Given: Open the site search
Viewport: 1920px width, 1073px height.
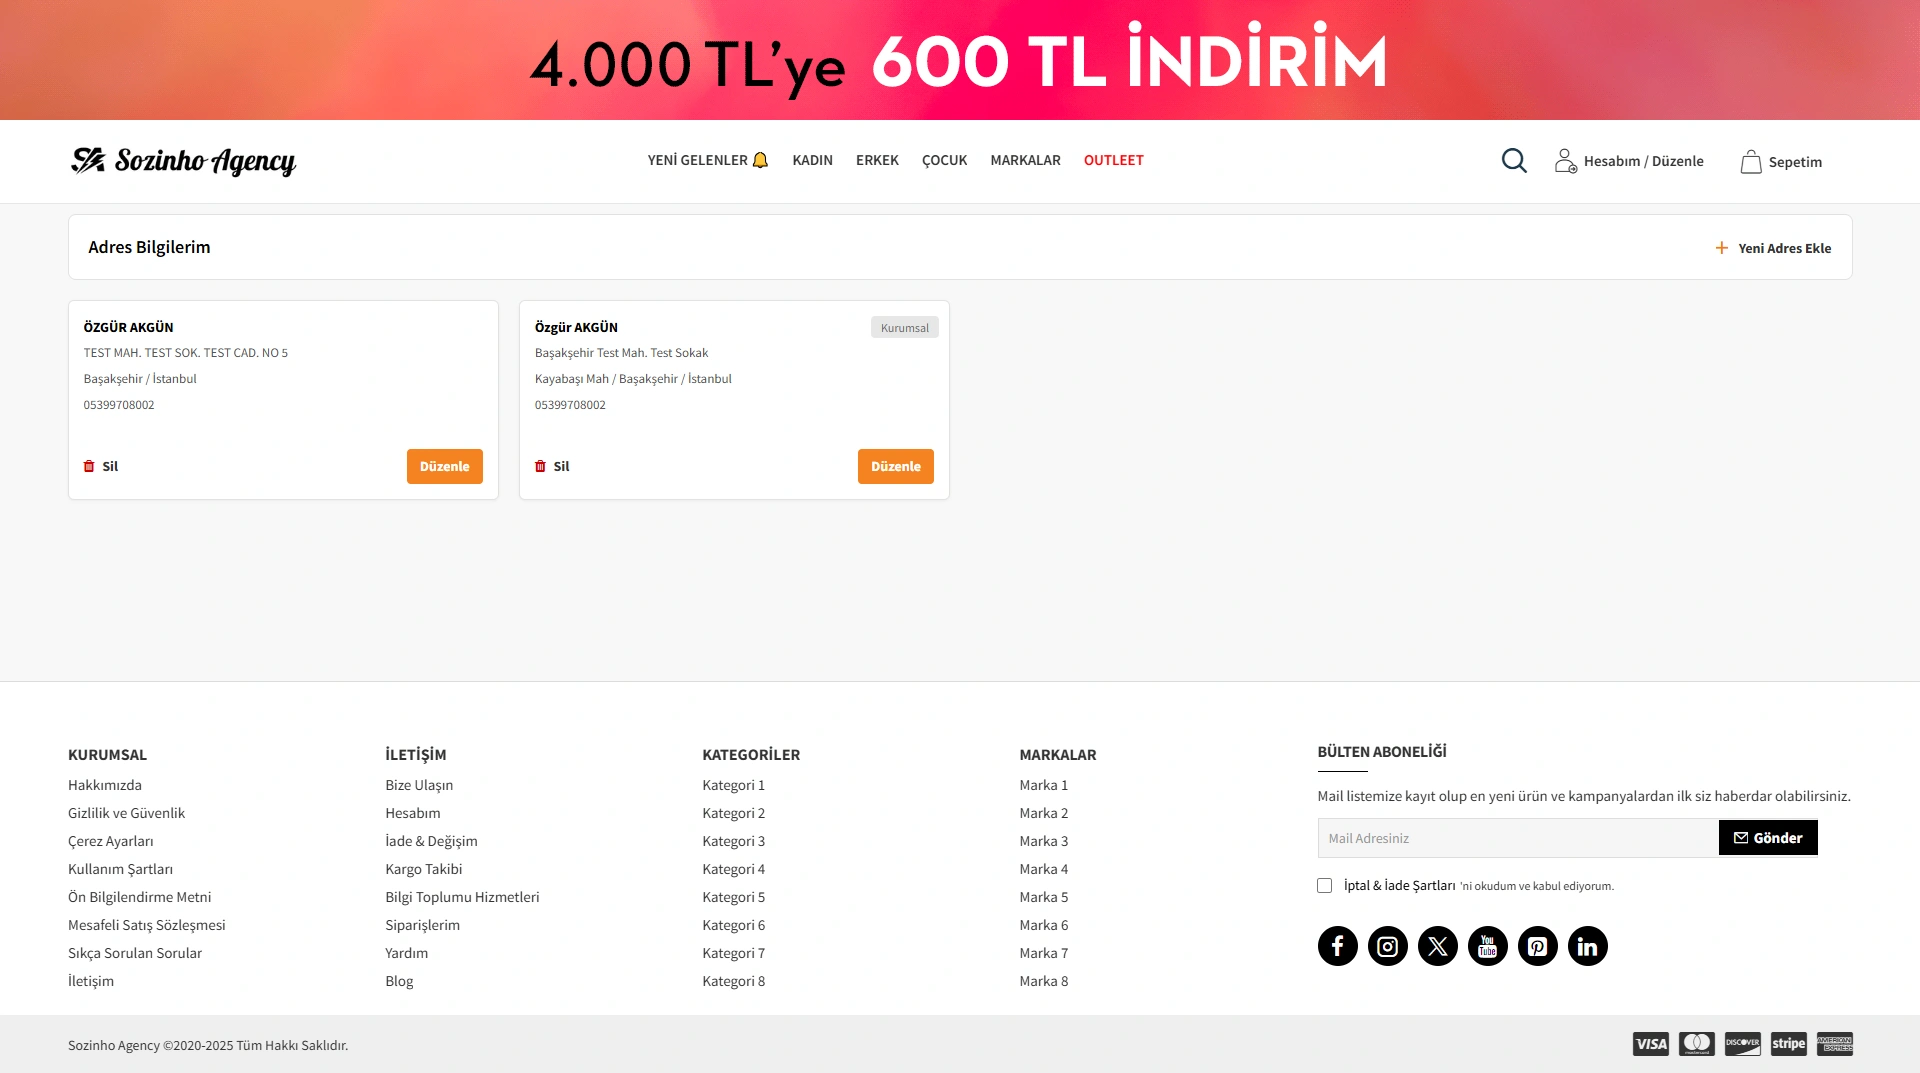Looking at the screenshot, I should [1513, 160].
